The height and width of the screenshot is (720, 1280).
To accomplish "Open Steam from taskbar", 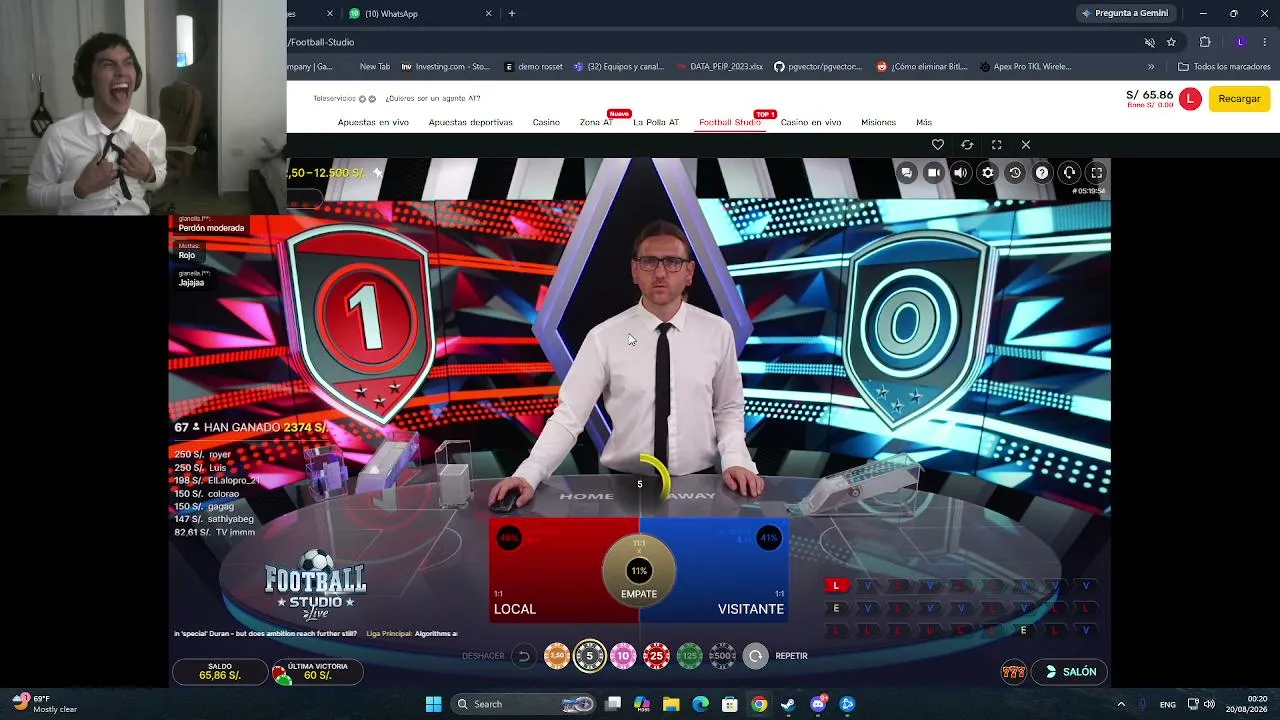I will tap(789, 704).
